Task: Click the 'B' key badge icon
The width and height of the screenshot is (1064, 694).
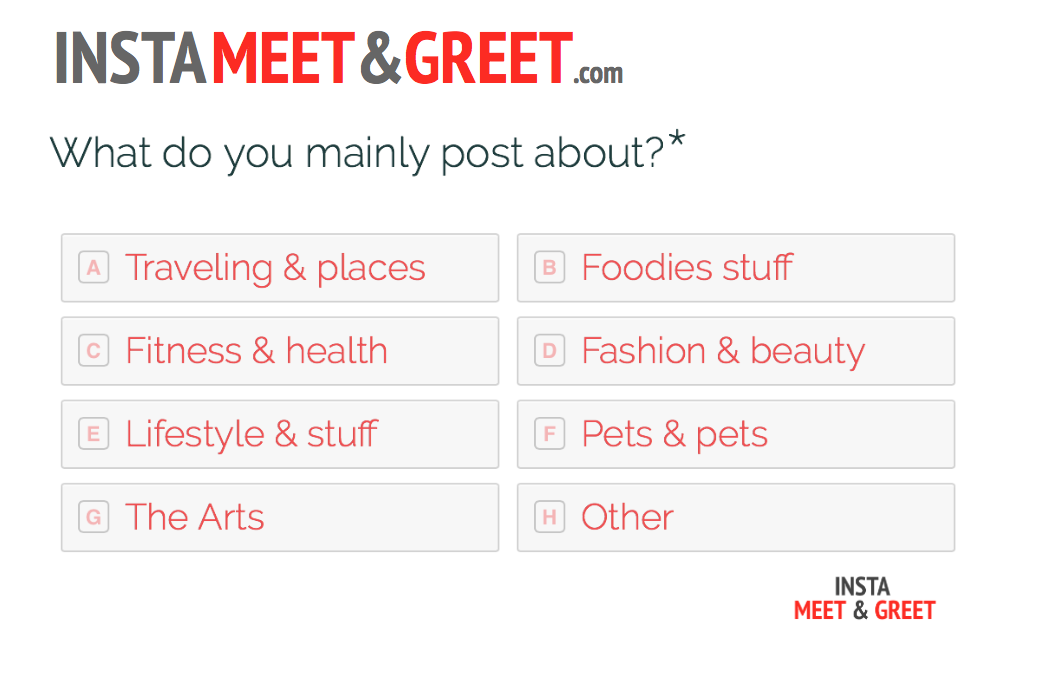Action: [549, 268]
